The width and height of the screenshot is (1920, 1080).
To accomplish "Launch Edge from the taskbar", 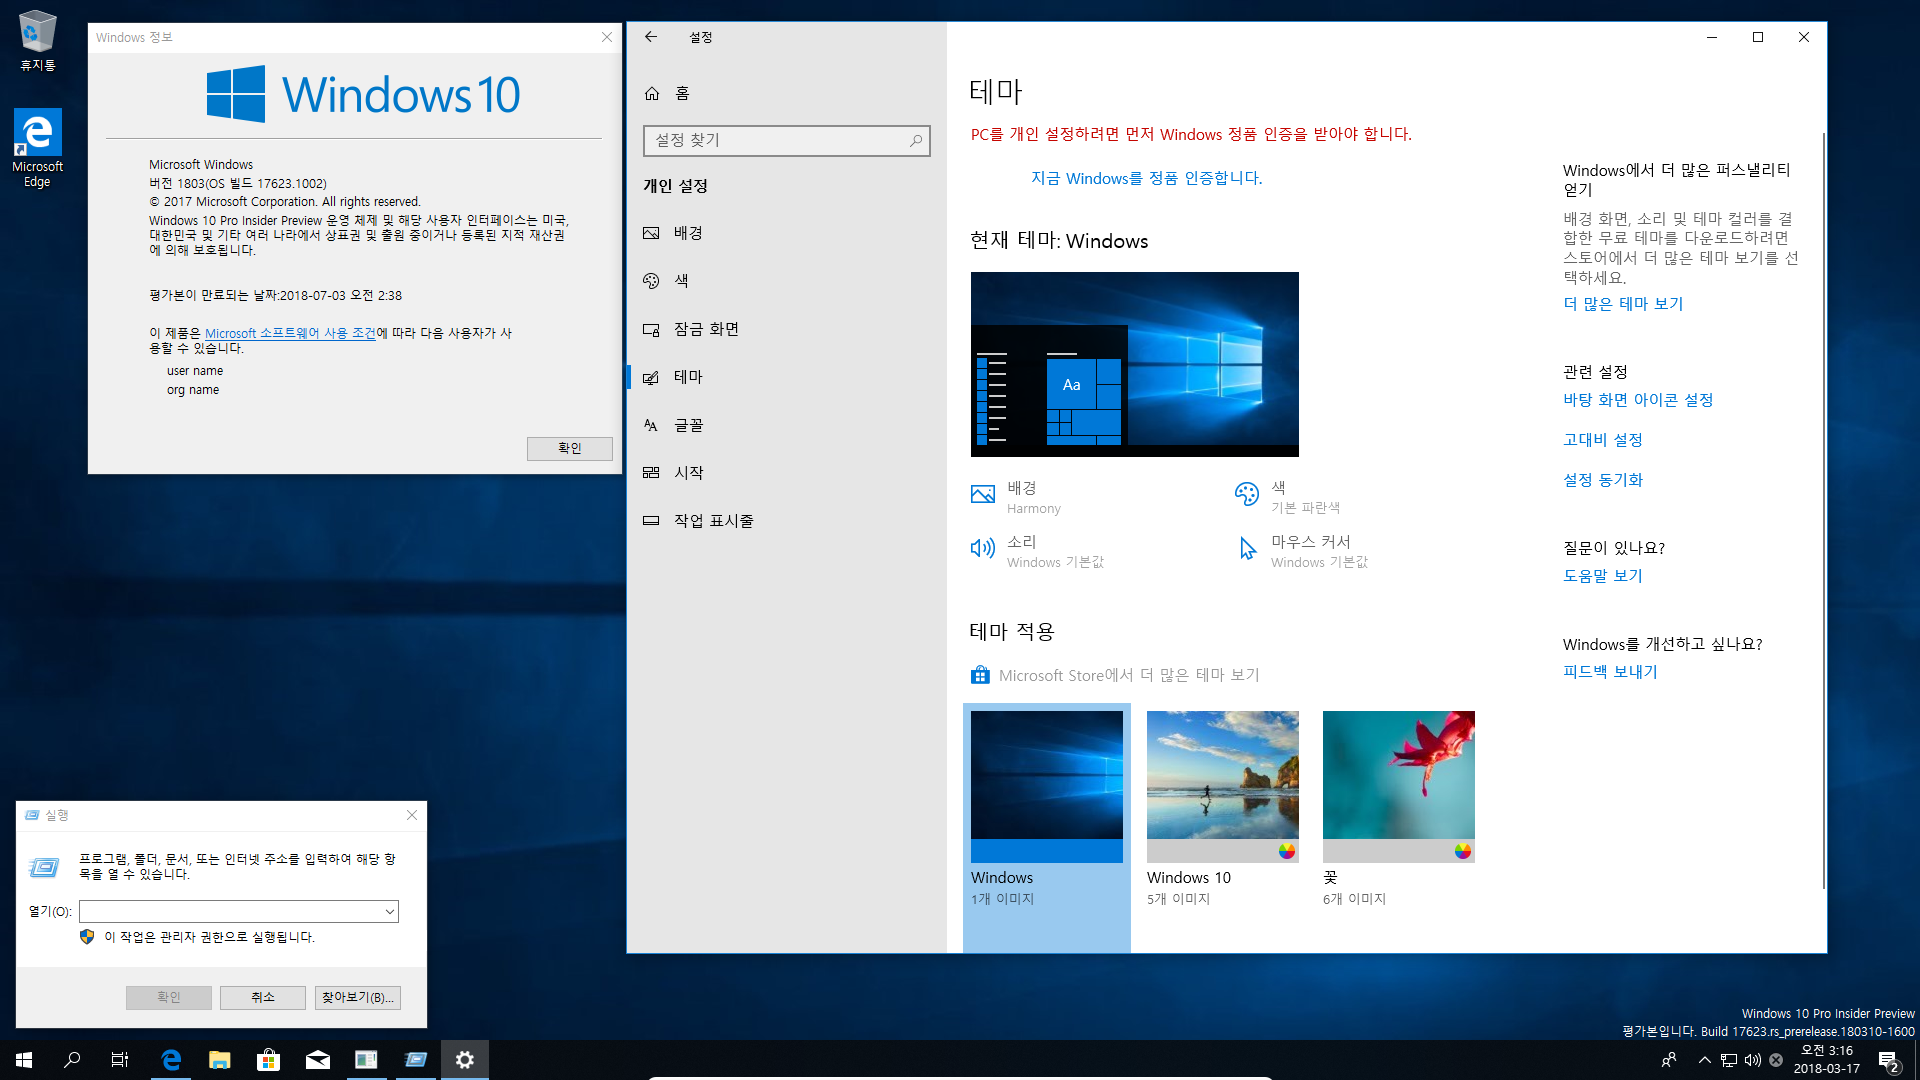I will click(171, 1060).
